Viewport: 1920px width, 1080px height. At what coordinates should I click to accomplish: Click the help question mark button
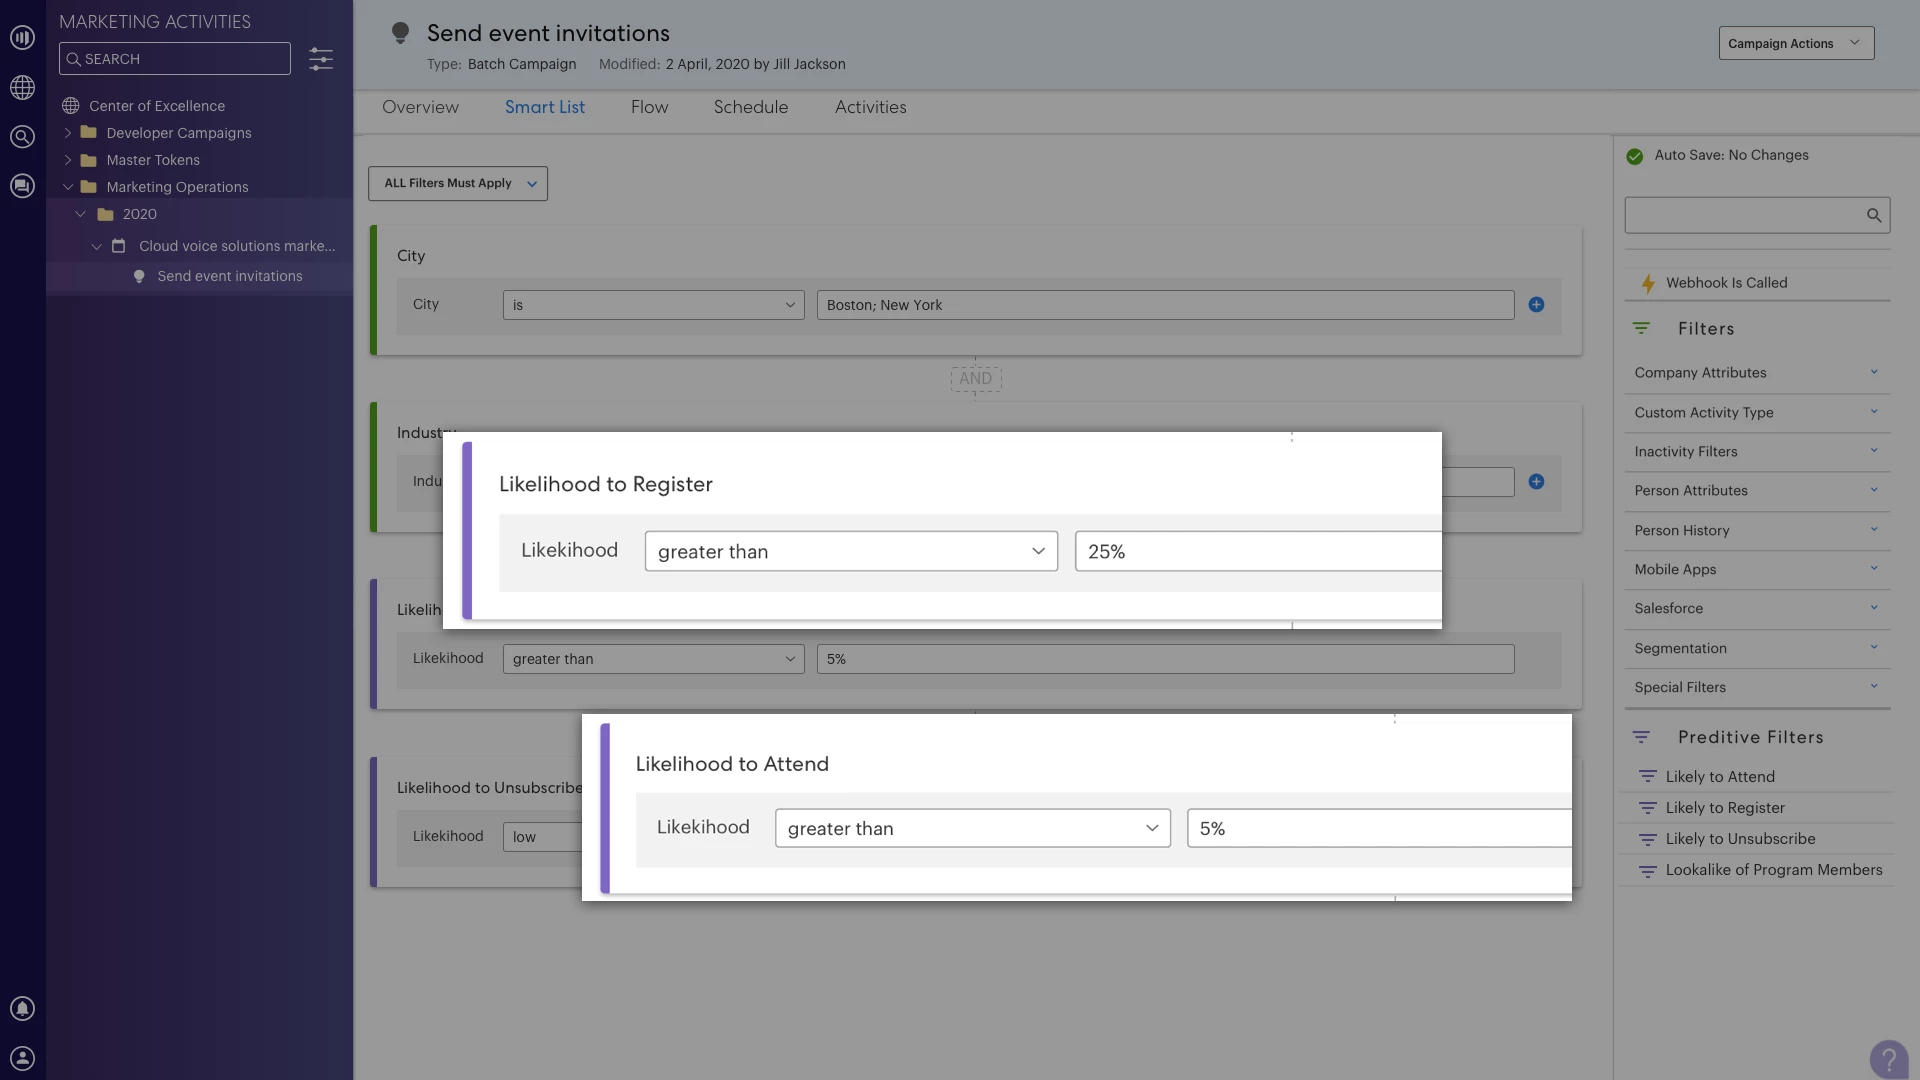1888,1059
